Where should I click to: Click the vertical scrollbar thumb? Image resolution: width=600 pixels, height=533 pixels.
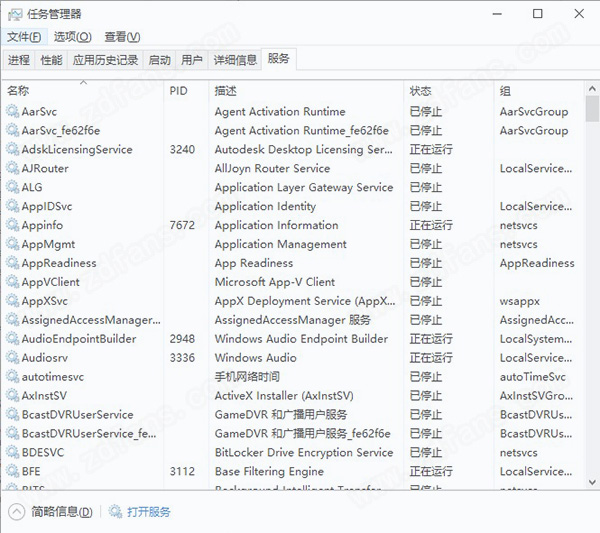tap(592, 109)
